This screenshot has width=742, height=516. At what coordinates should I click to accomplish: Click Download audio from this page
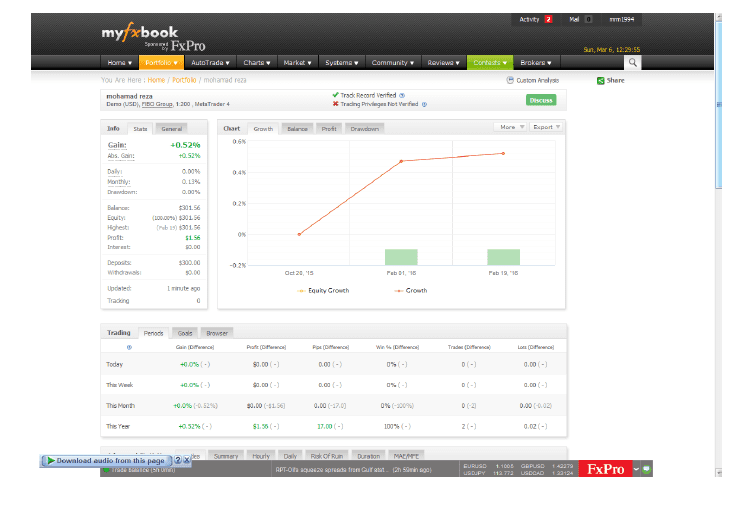pos(110,460)
